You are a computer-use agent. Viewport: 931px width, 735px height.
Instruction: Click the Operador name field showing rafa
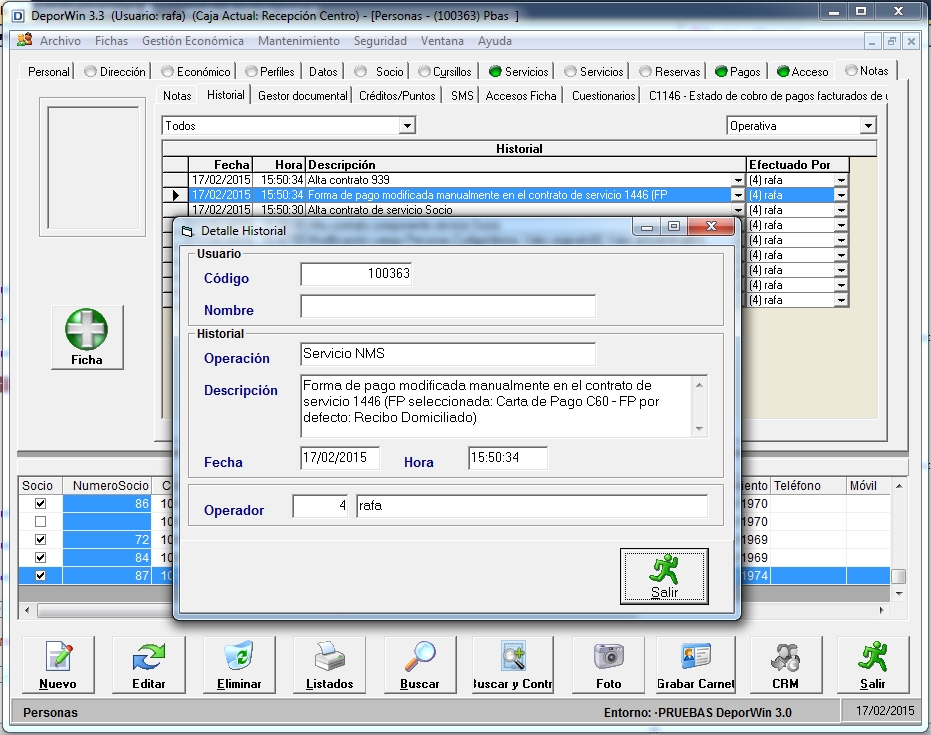click(x=532, y=506)
